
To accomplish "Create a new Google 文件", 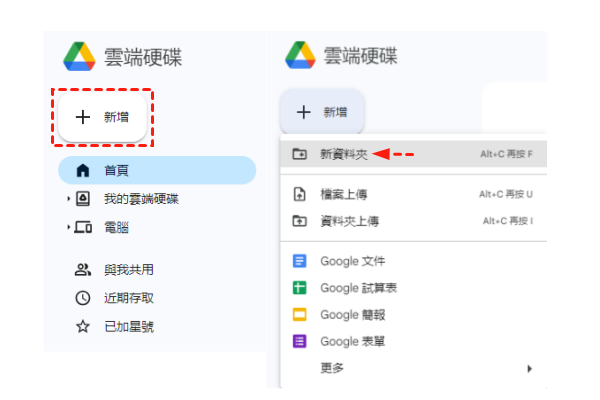I will [x=414, y=261].
